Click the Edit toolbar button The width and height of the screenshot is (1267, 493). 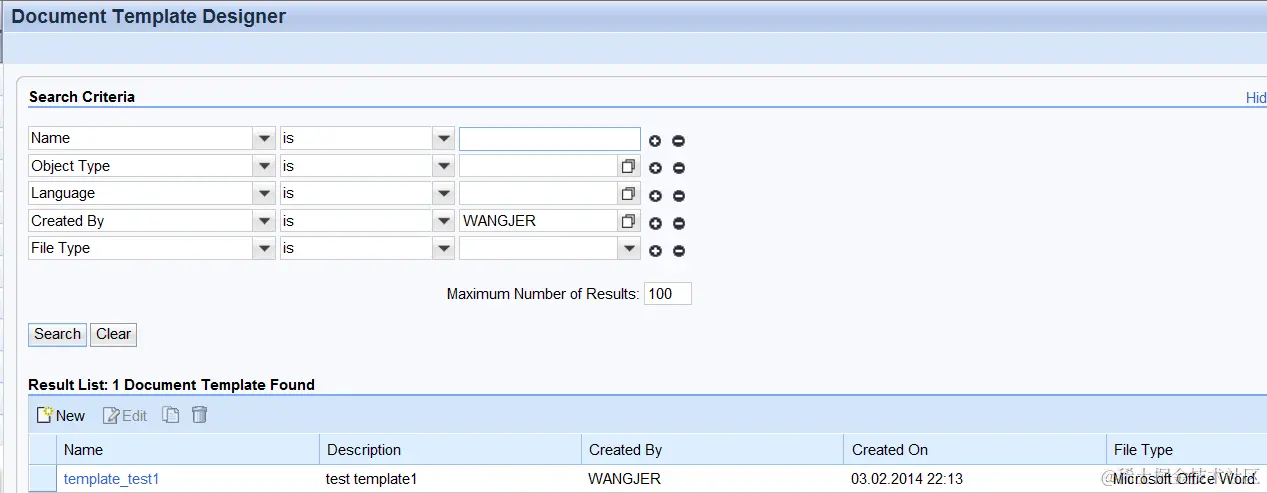tap(126, 415)
